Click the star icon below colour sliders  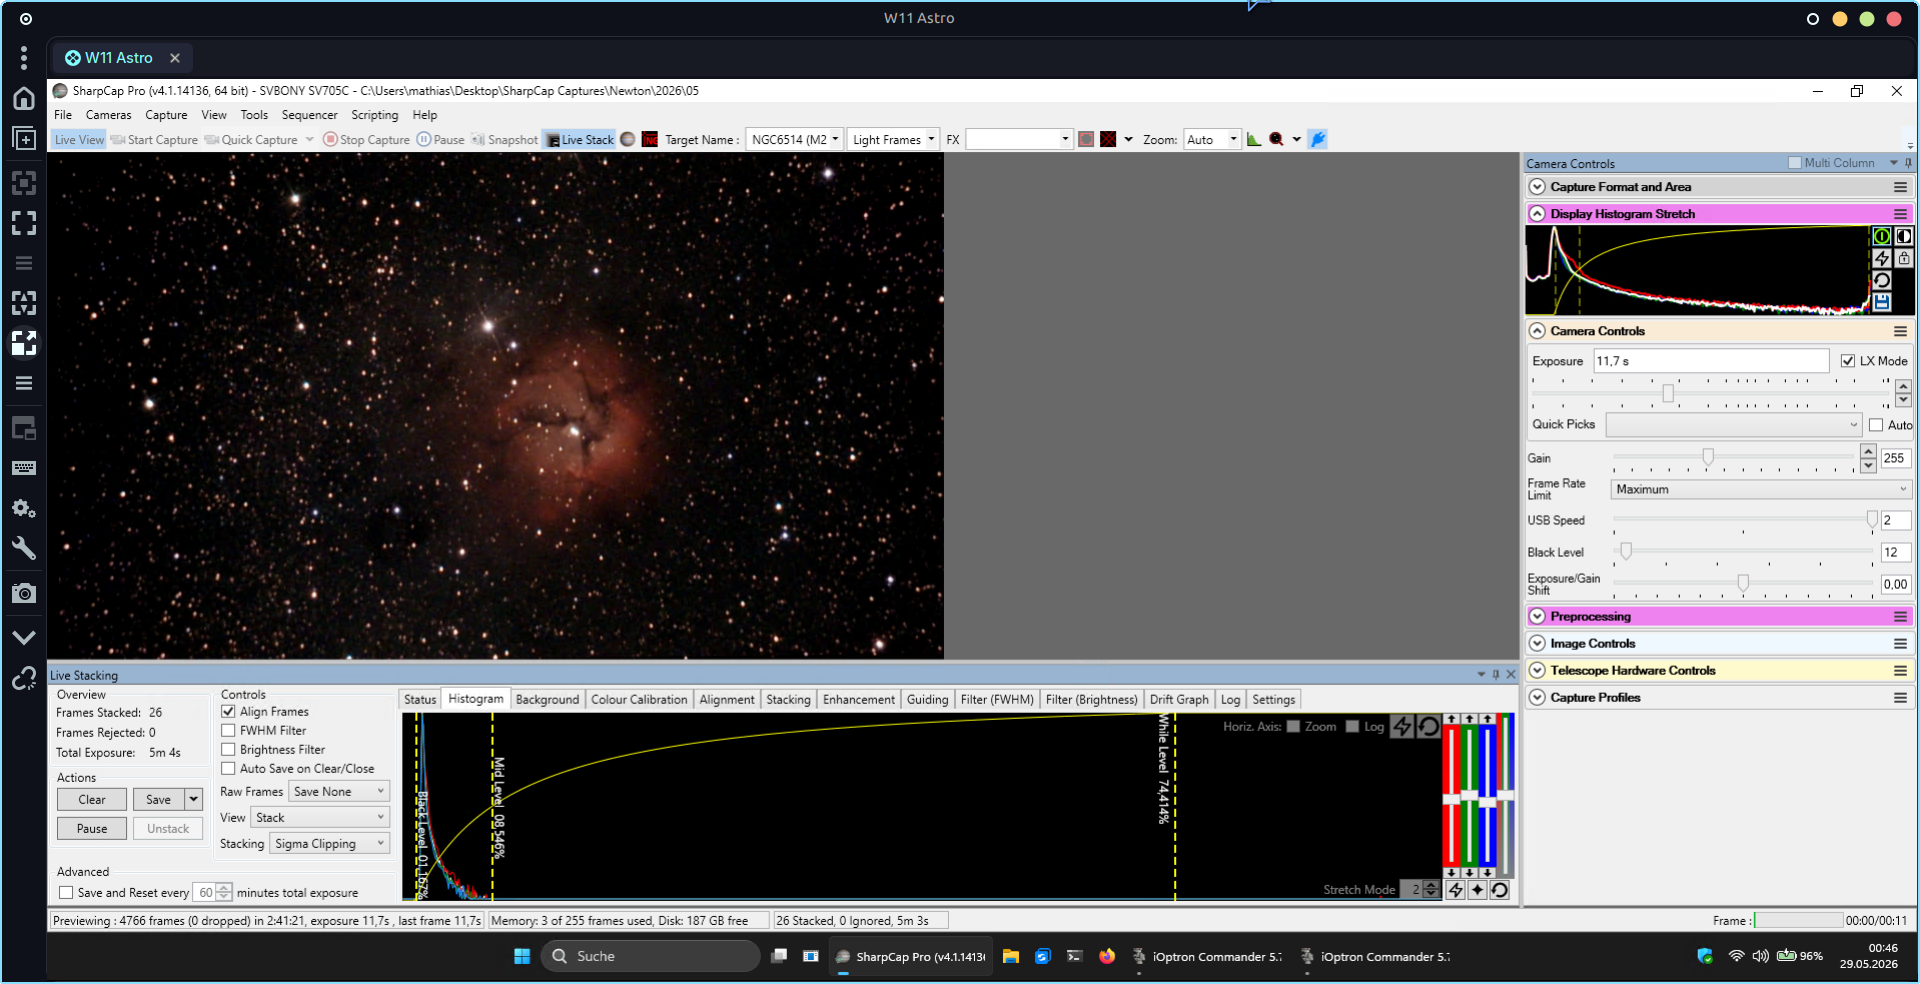(x=1477, y=890)
